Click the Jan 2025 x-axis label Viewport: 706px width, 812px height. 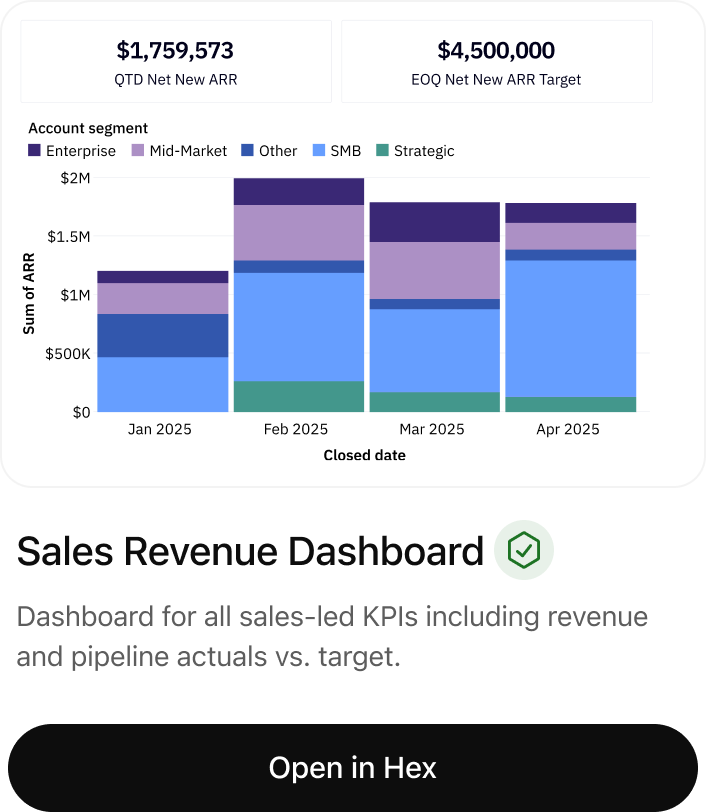click(x=160, y=429)
